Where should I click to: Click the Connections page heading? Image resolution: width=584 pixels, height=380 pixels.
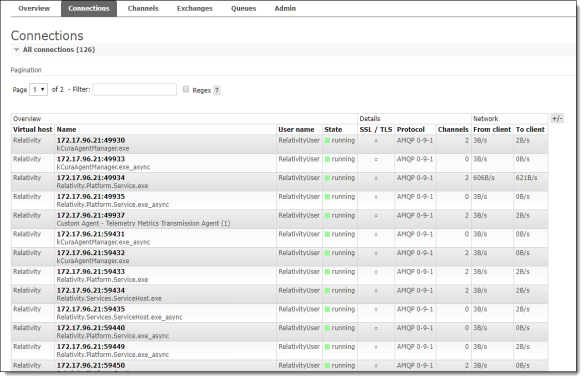47,35
